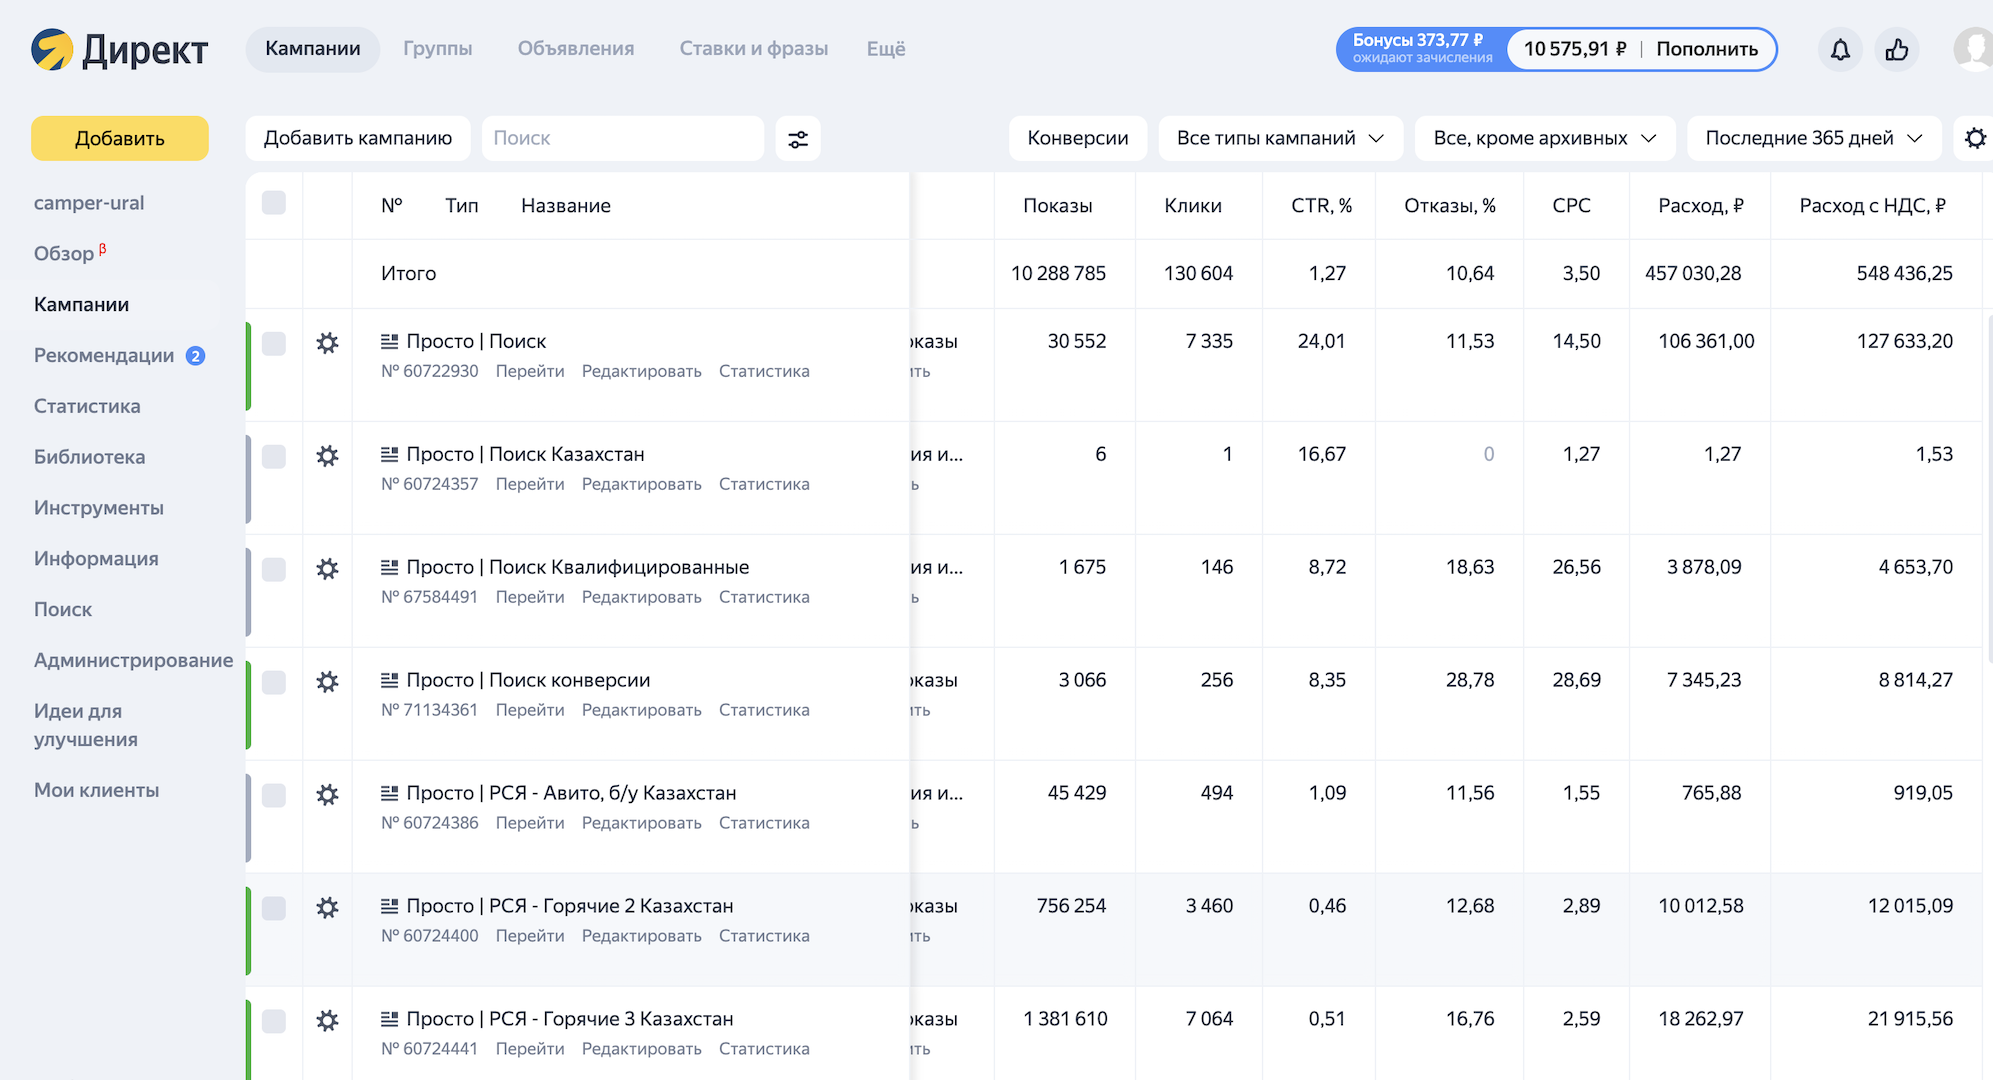Click type icon of Поиск Квалифицированные campaign
This screenshot has height=1080, width=1993.
[x=390, y=568]
